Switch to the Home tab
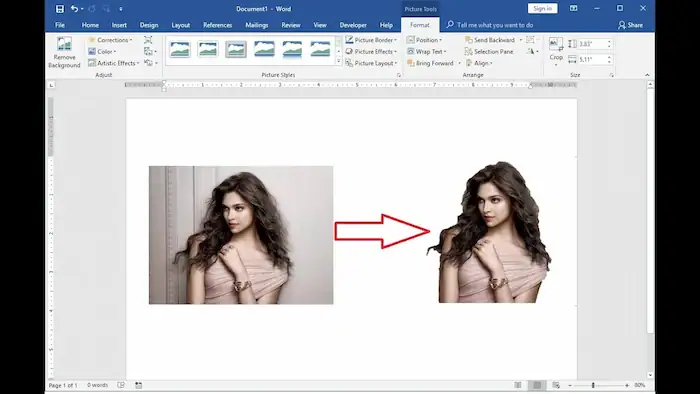This screenshot has height=394, width=700. (x=90, y=25)
